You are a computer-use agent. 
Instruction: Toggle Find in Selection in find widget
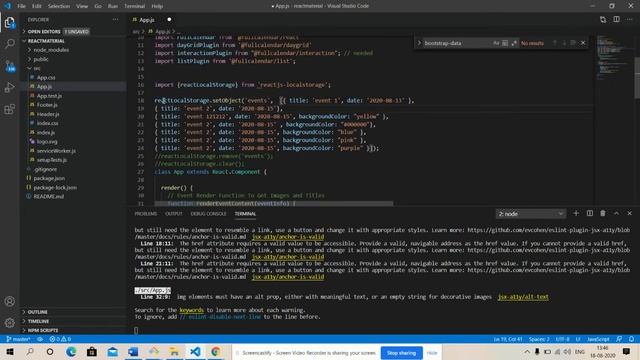573,43
